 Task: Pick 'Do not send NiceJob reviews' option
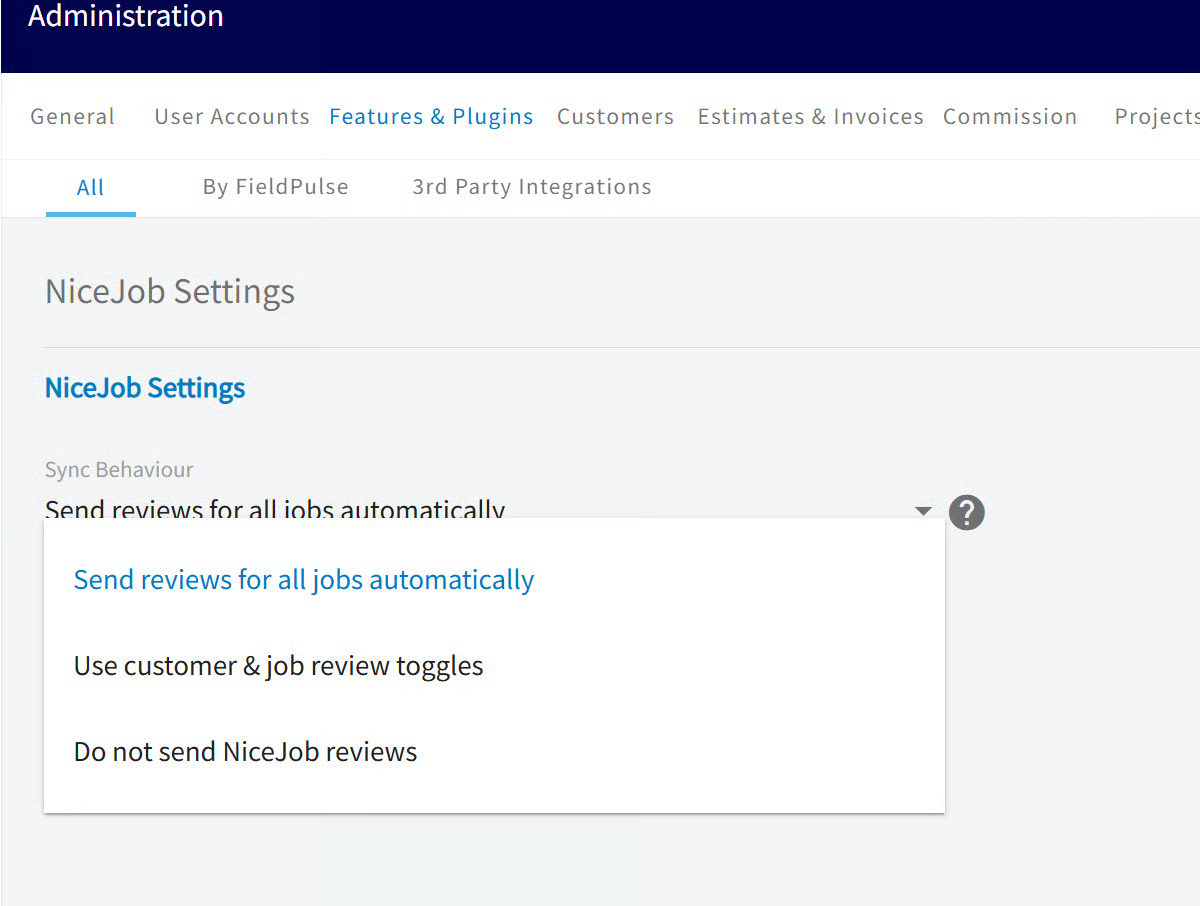[494, 752]
